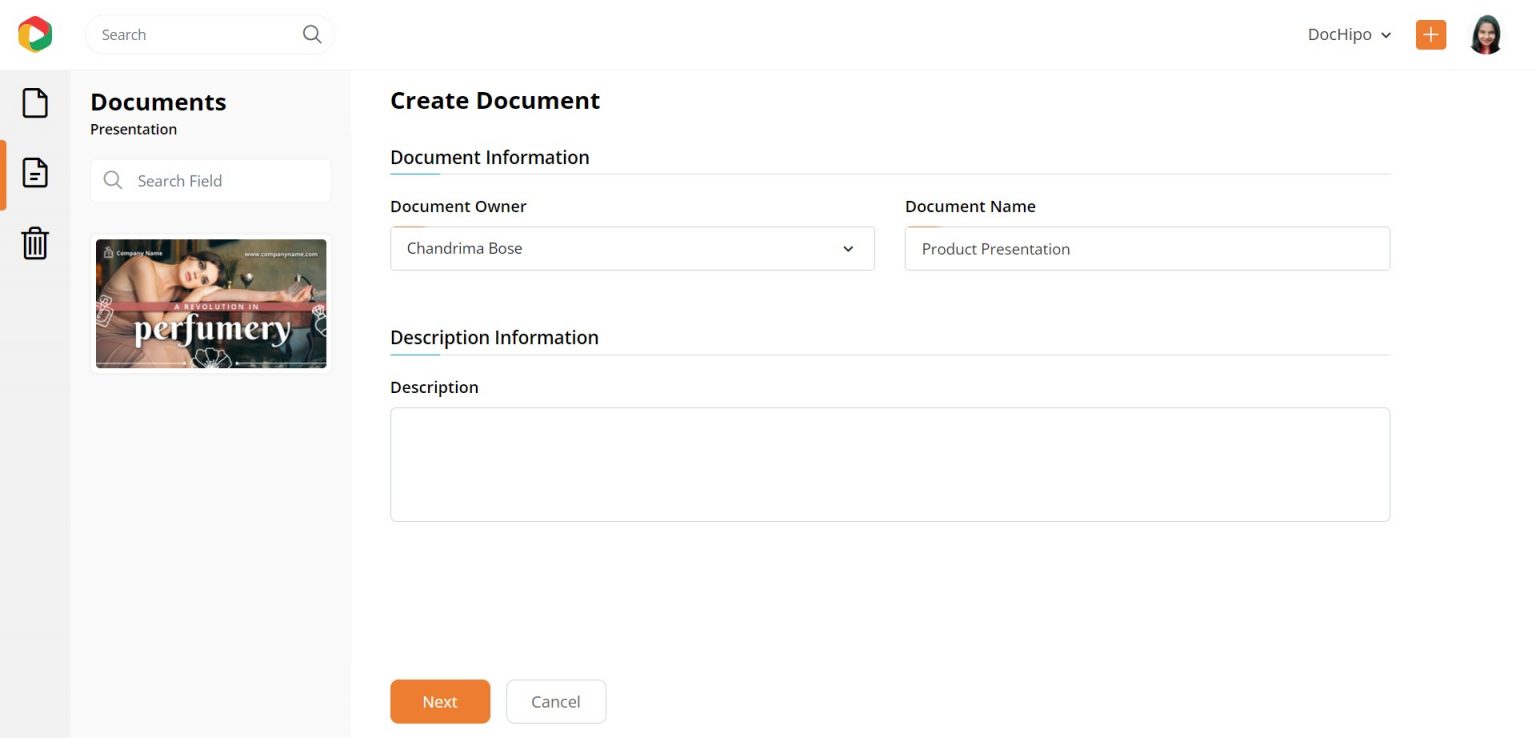Click inside the Description text area
This screenshot has width=1536, height=738.
coord(889,463)
